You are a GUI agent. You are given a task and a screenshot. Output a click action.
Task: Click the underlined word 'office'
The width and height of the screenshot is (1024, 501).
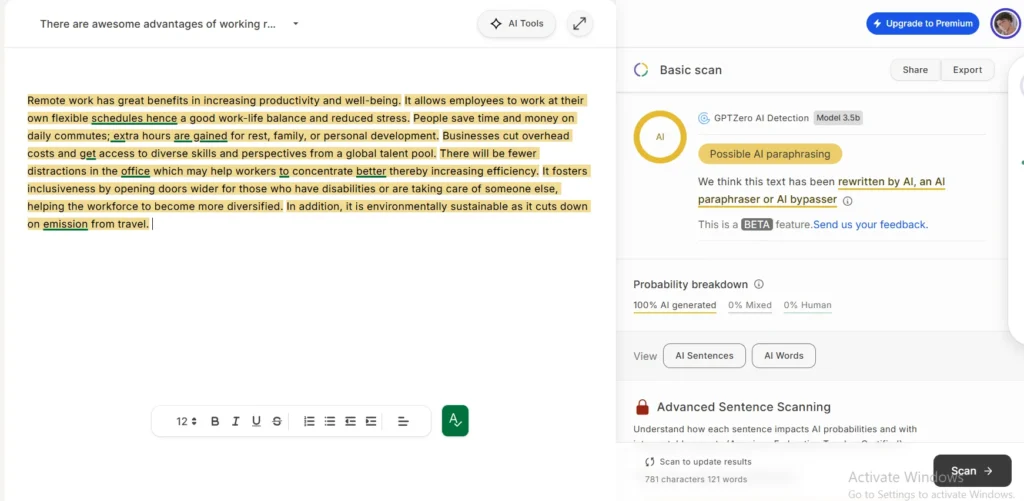[x=135, y=171]
